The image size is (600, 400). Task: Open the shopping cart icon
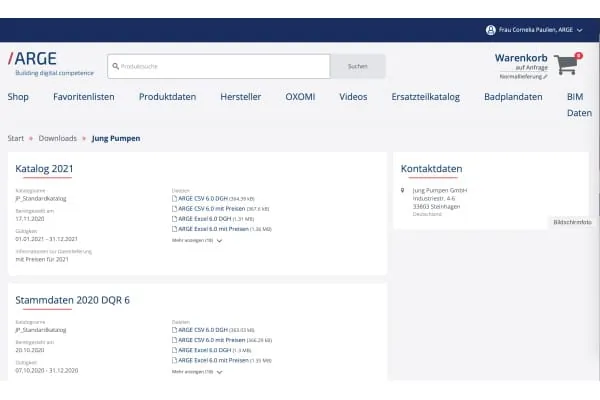coord(567,64)
